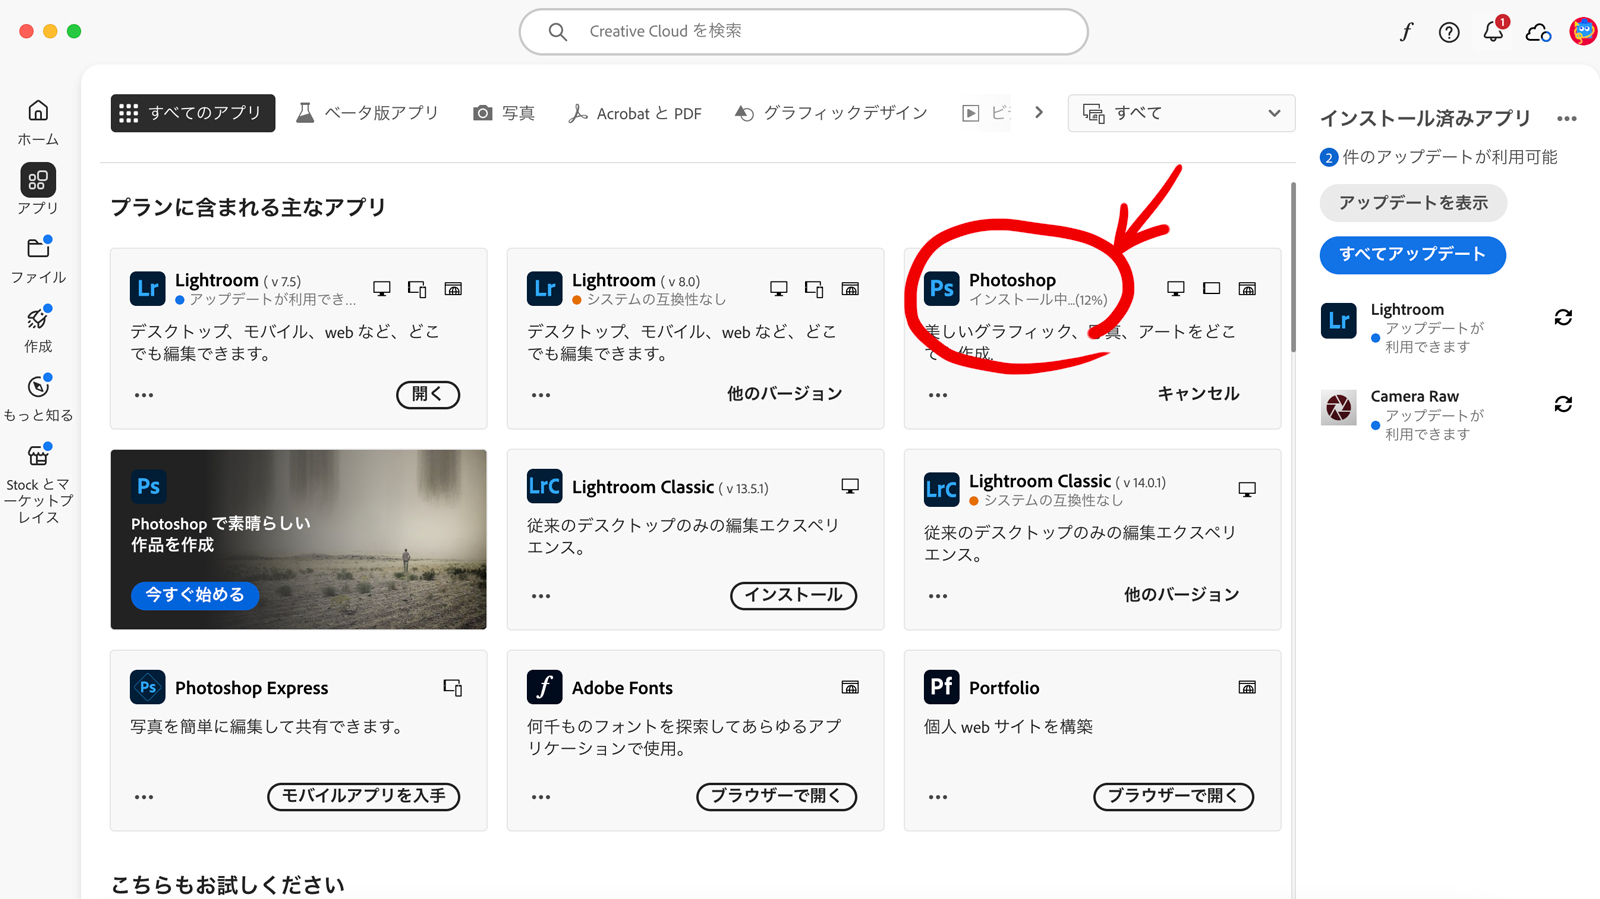The image size is (1600, 899).
Task: Select the ベータ版アプリ tab
Action: [367, 113]
